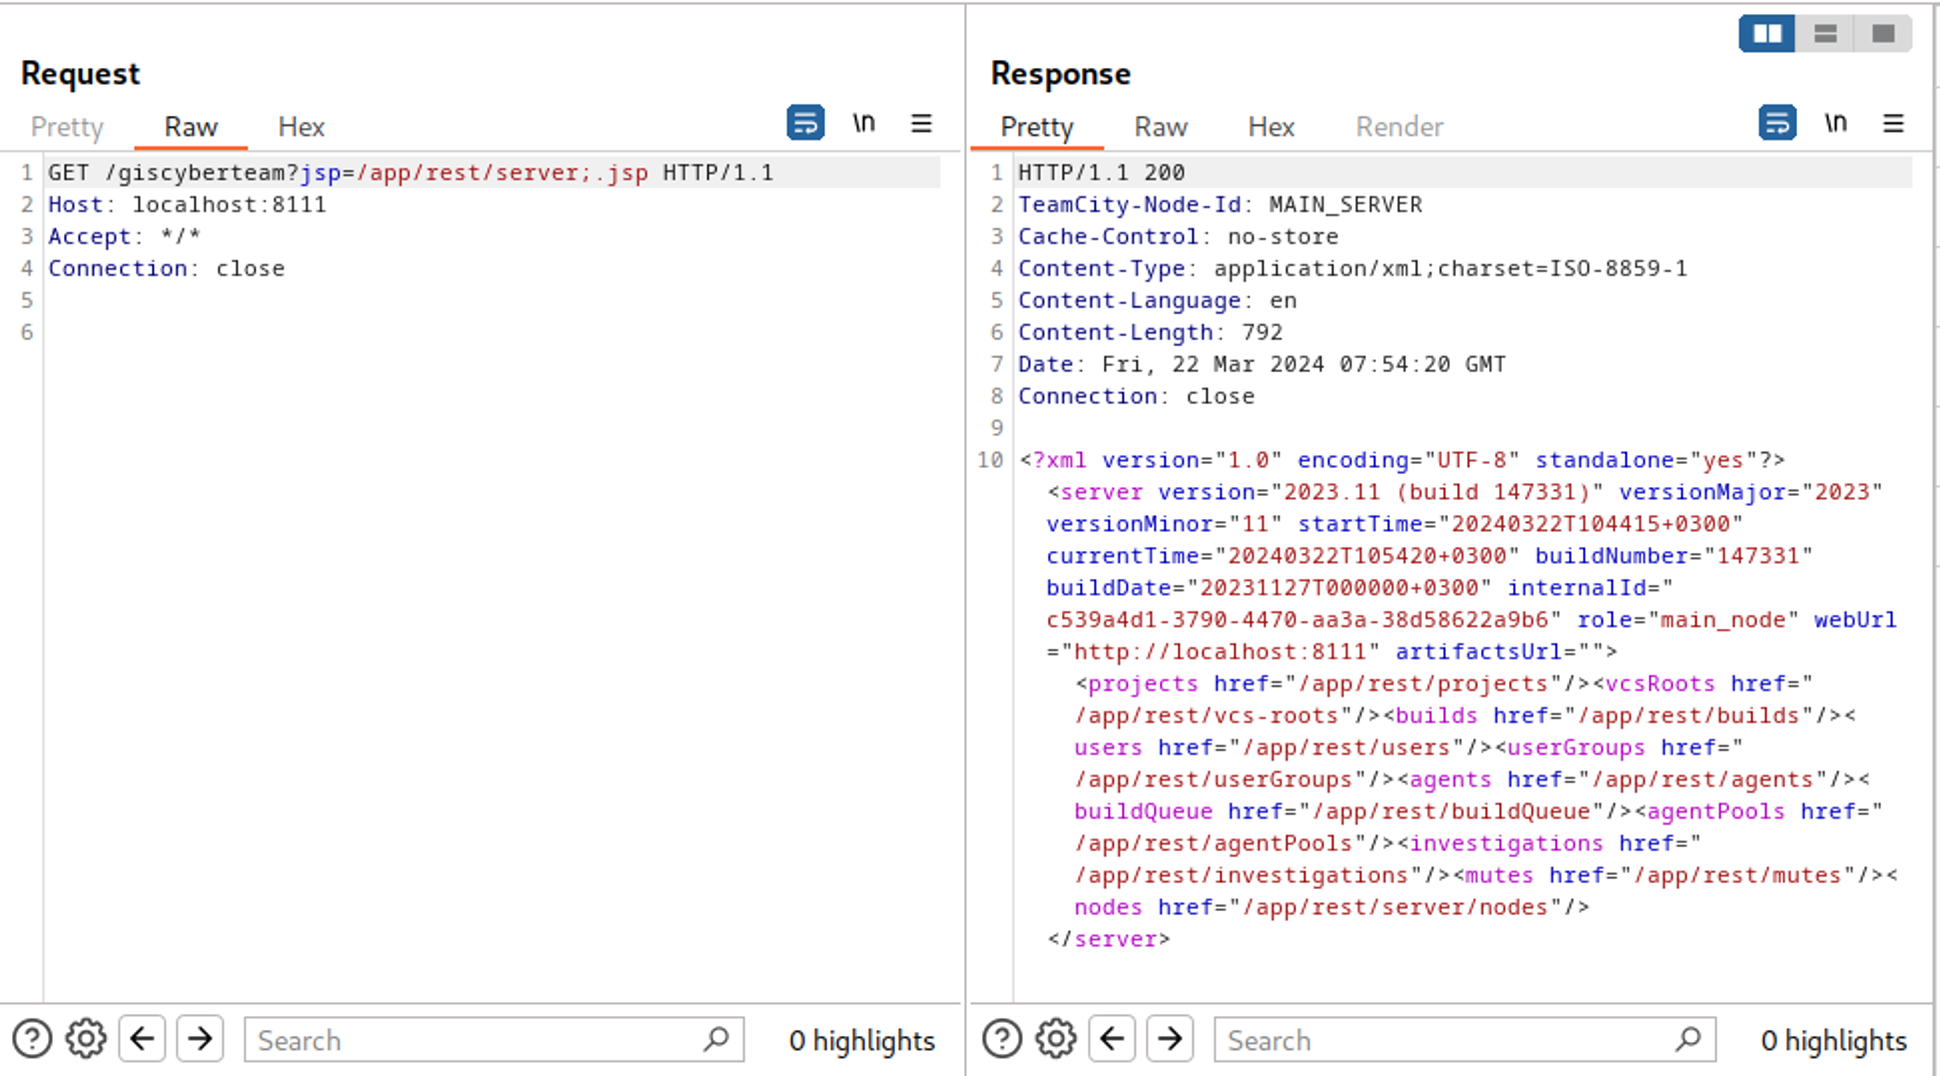
Task: Show non-printable characters in Response panel
Action: coord(1835,123)
